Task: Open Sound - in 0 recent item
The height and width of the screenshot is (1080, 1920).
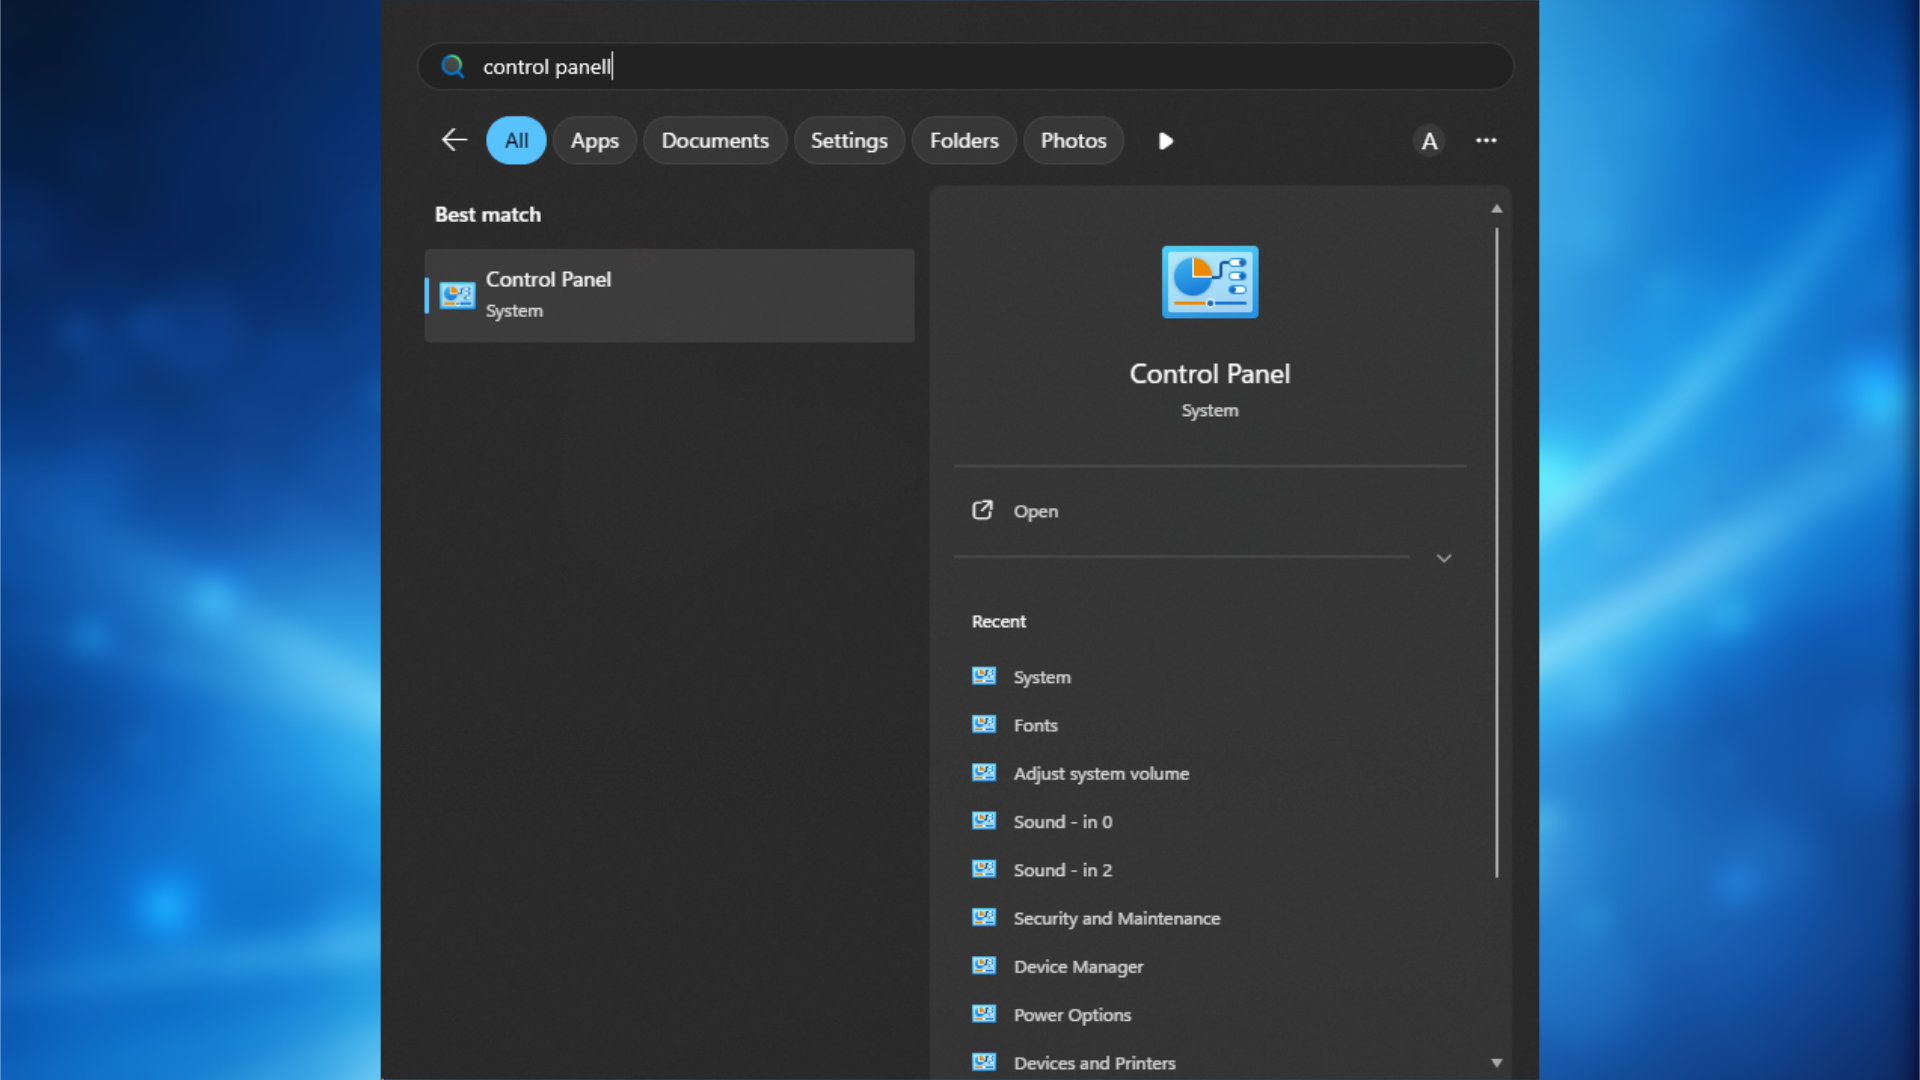Action: [1063, 821]
